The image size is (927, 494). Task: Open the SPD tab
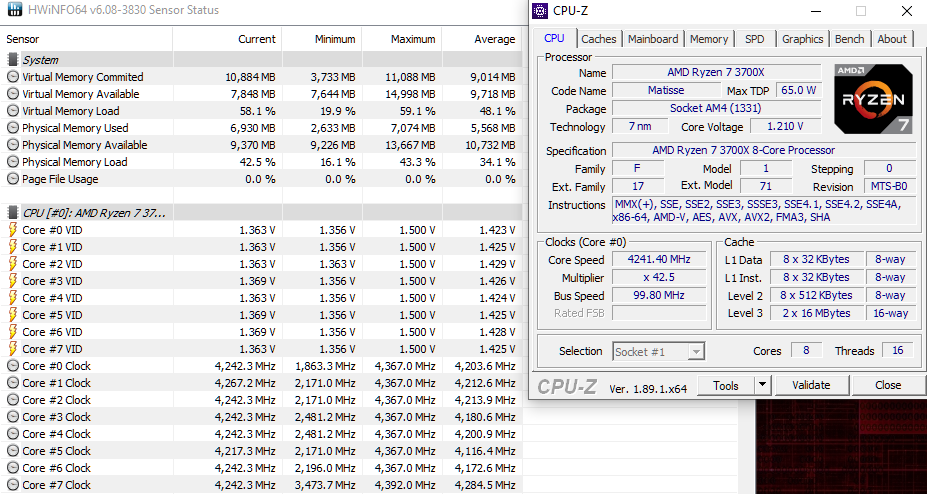coord(754,39)
